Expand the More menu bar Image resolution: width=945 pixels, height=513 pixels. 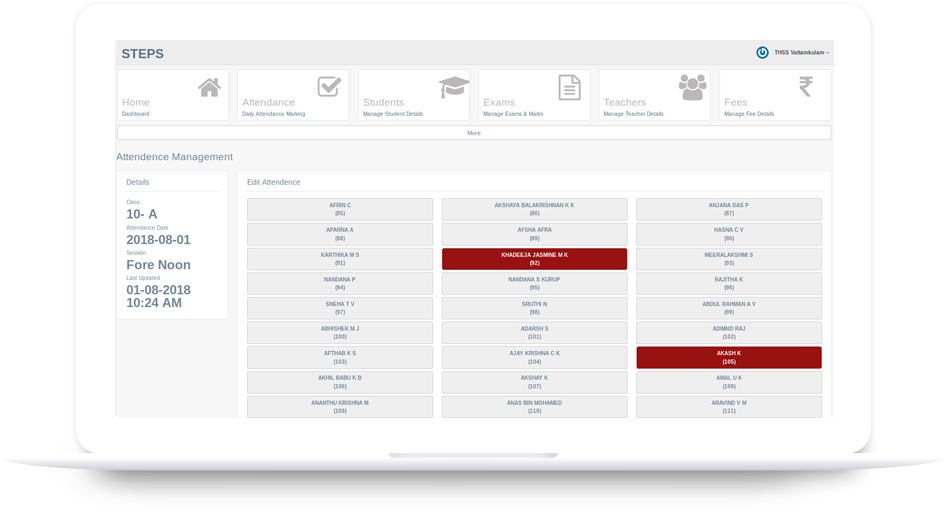coord(474,133)
